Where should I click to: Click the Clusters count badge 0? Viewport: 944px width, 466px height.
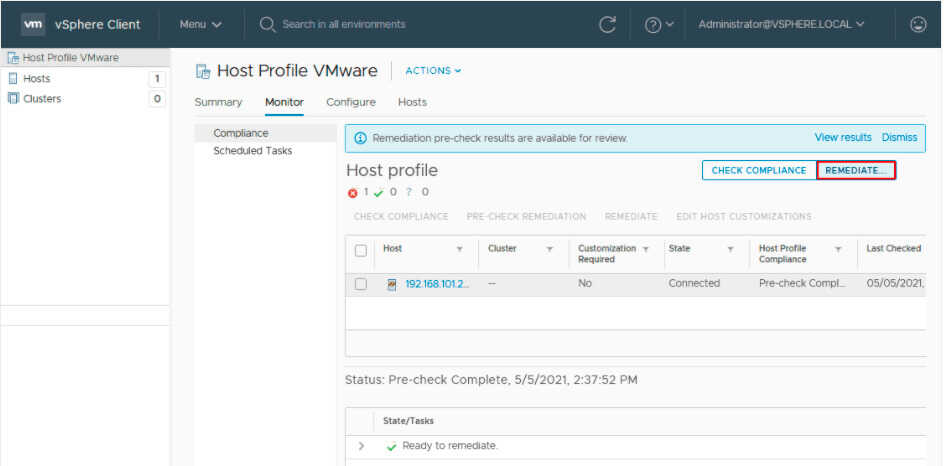coord(157,99)
